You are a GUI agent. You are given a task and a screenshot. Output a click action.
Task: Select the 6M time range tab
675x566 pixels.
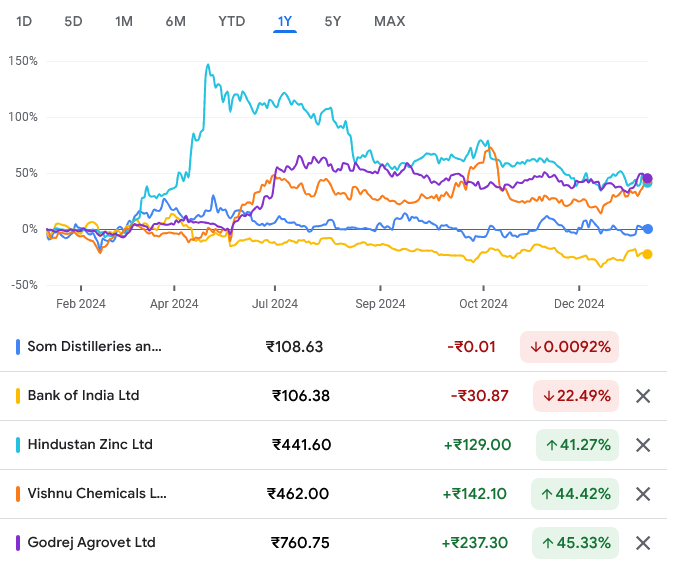pos(176,21)
